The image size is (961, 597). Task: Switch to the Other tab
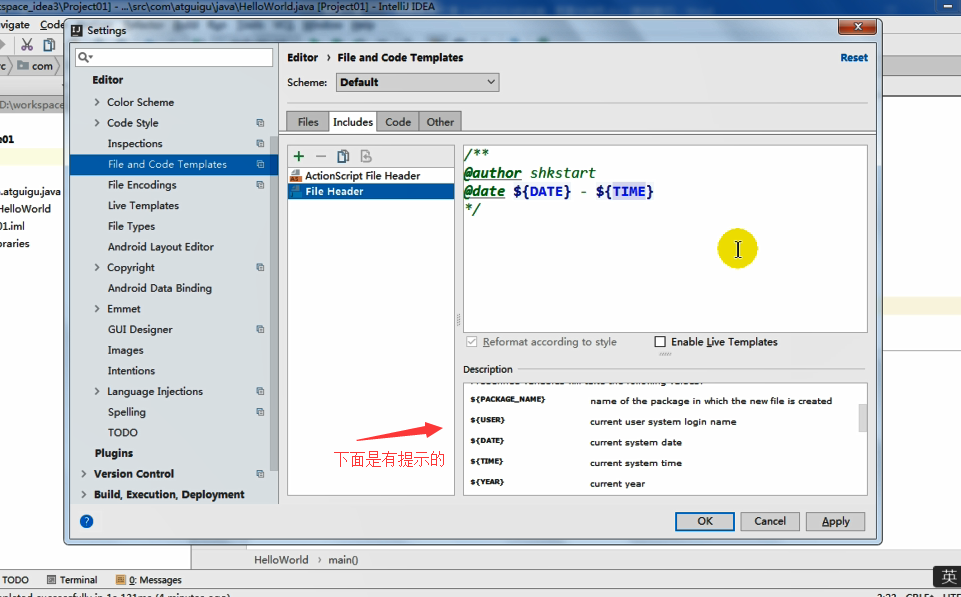440,122
